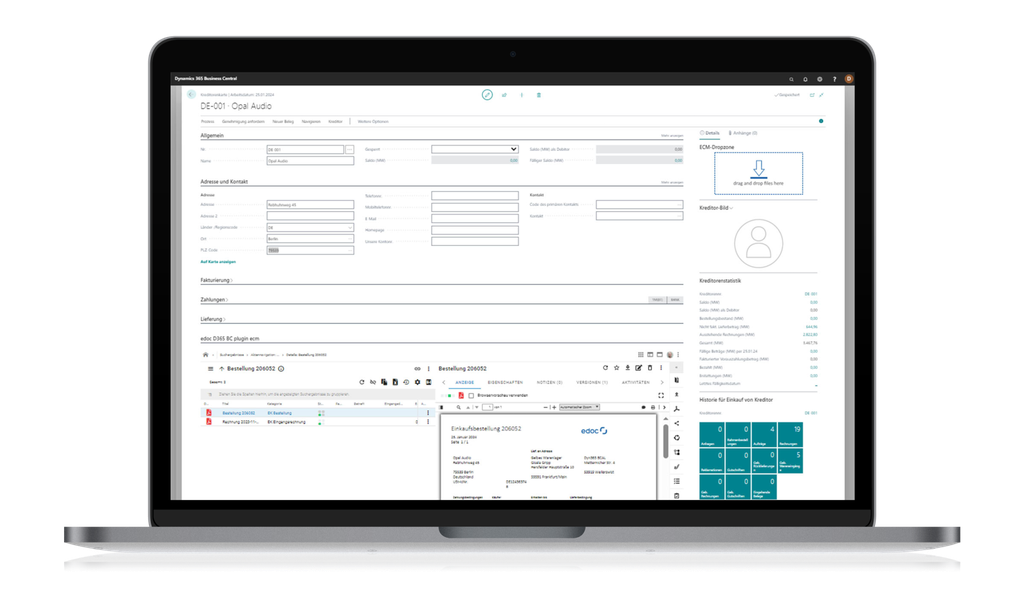Expand the Lieferung section
This screenshot has height=589, width=1024.
213,319
